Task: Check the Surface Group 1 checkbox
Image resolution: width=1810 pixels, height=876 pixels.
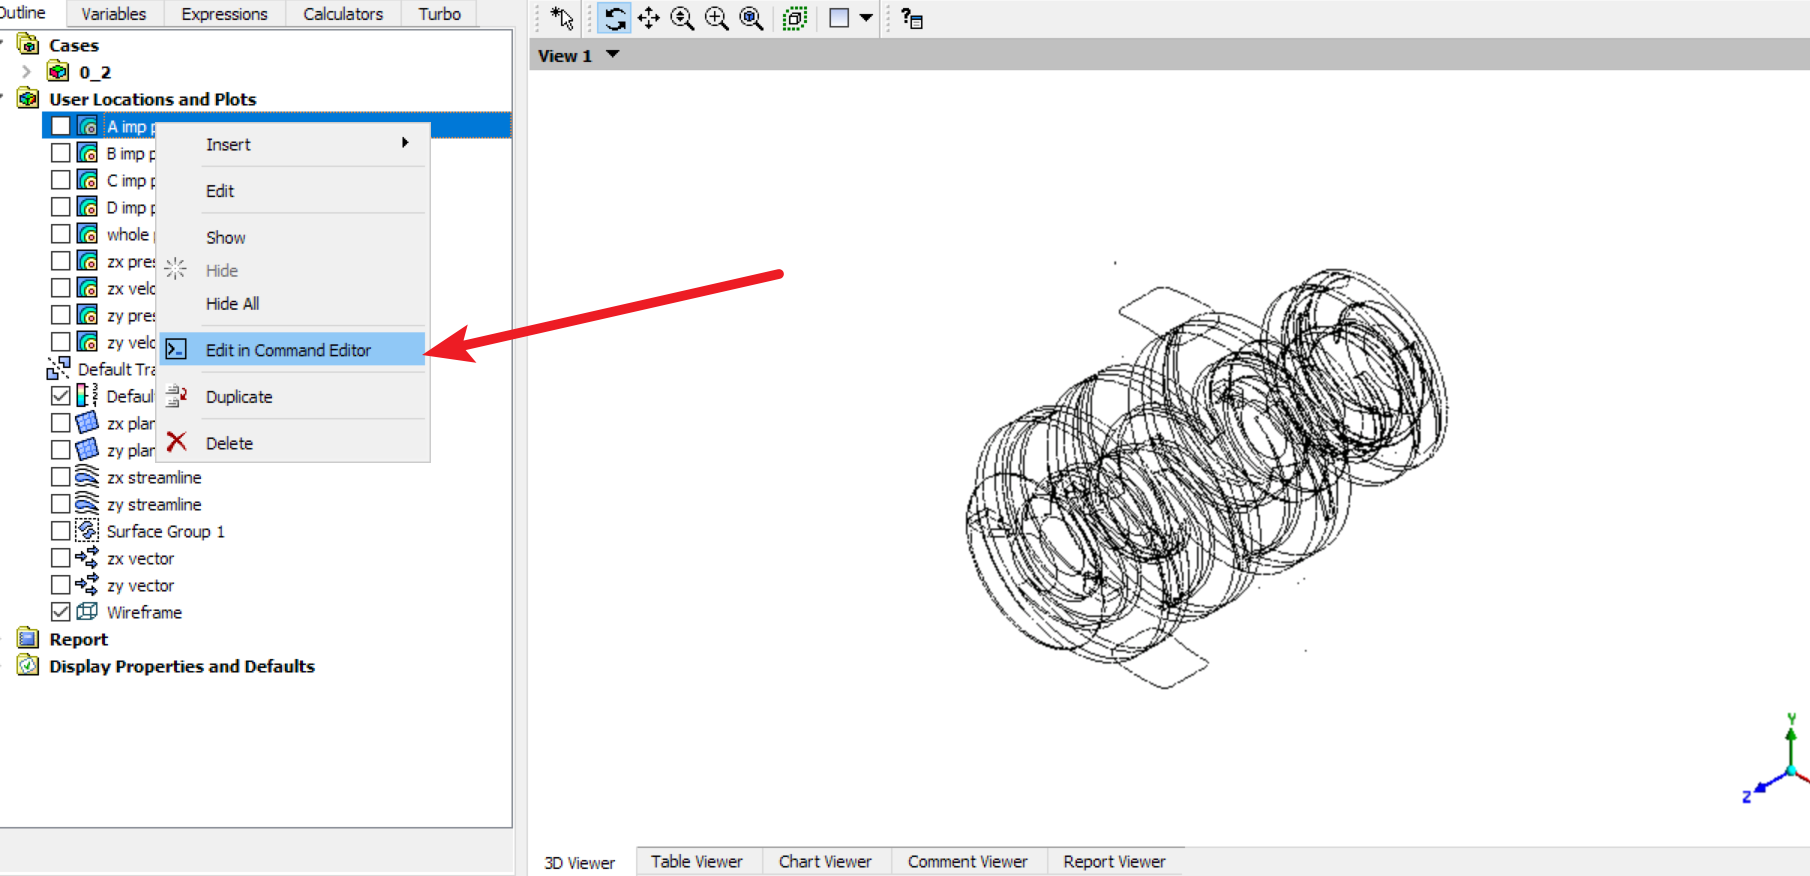Action: 61,531
